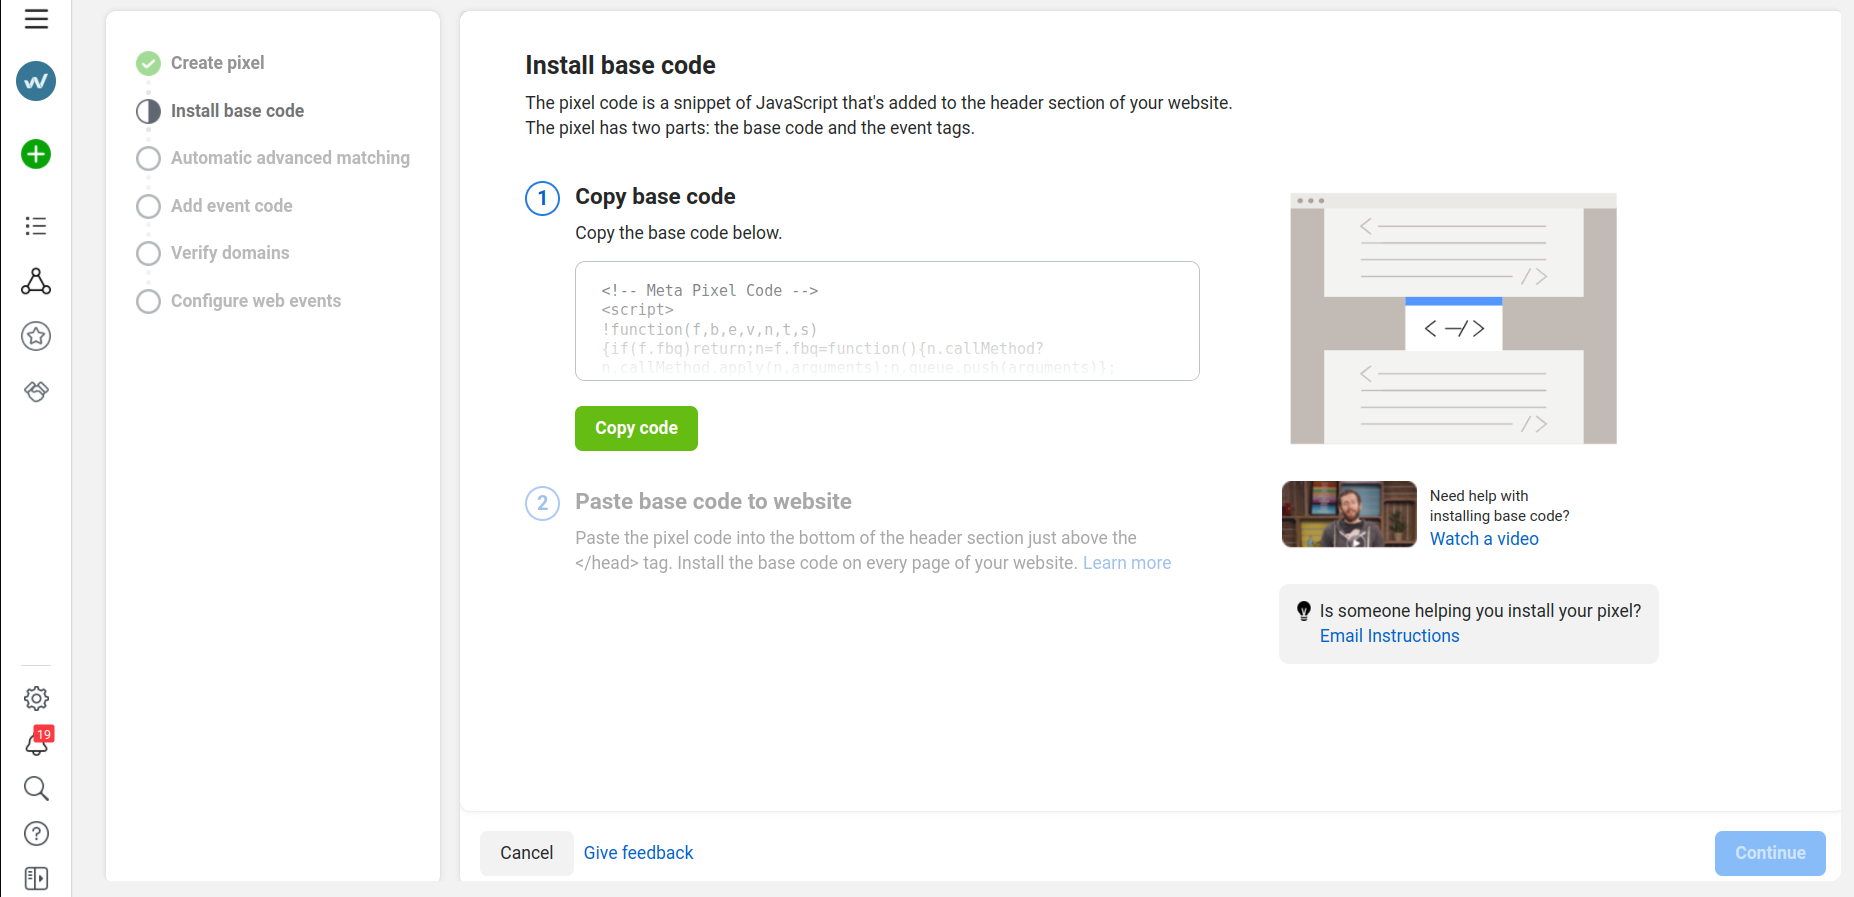Open the star custom conversions icon

tap(36, 336)
